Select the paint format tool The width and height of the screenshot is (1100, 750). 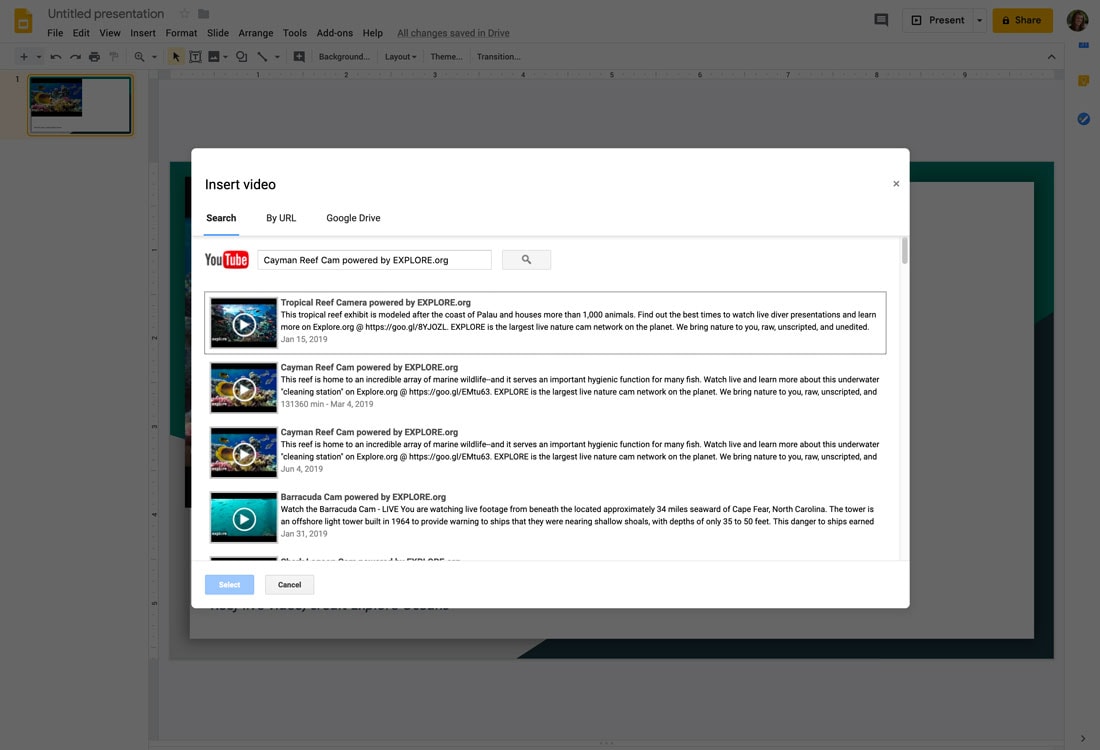click(114, 57)
